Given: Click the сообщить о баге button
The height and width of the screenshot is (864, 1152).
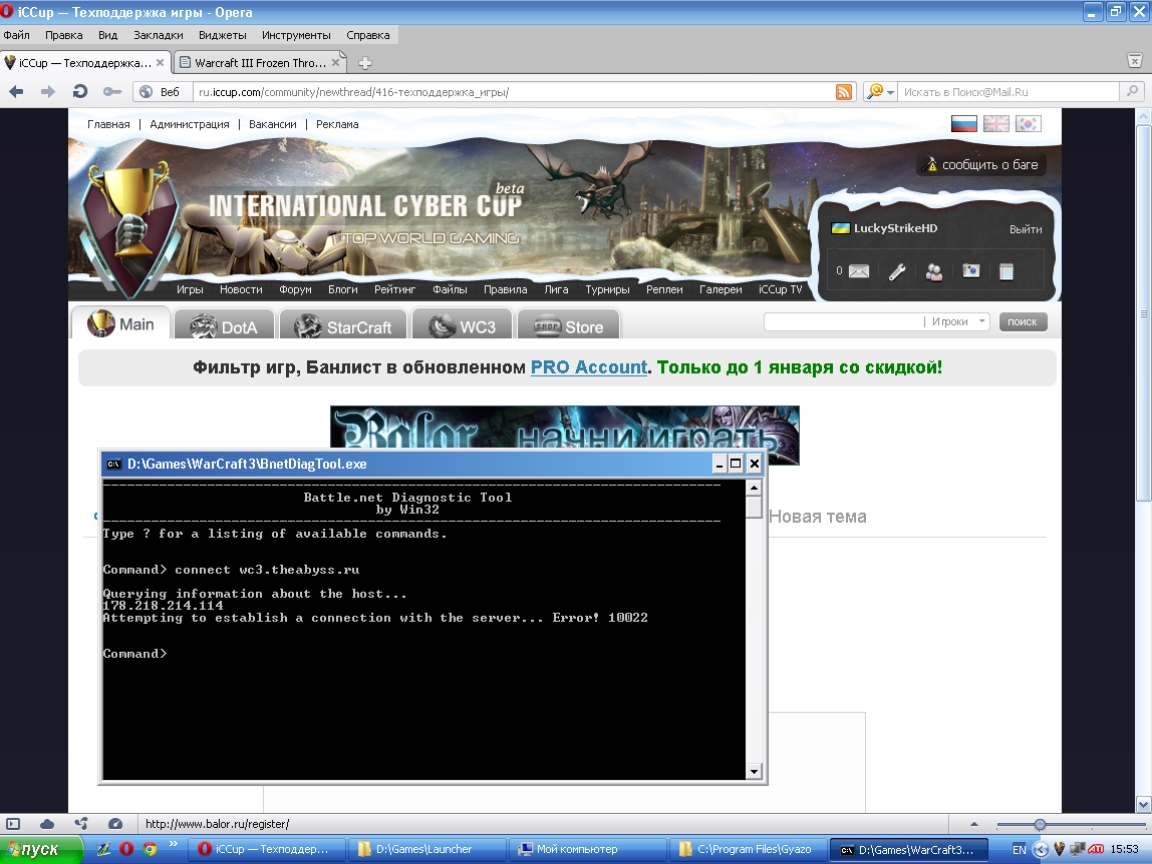Looking at the screenshot, I should click(982, 165).
